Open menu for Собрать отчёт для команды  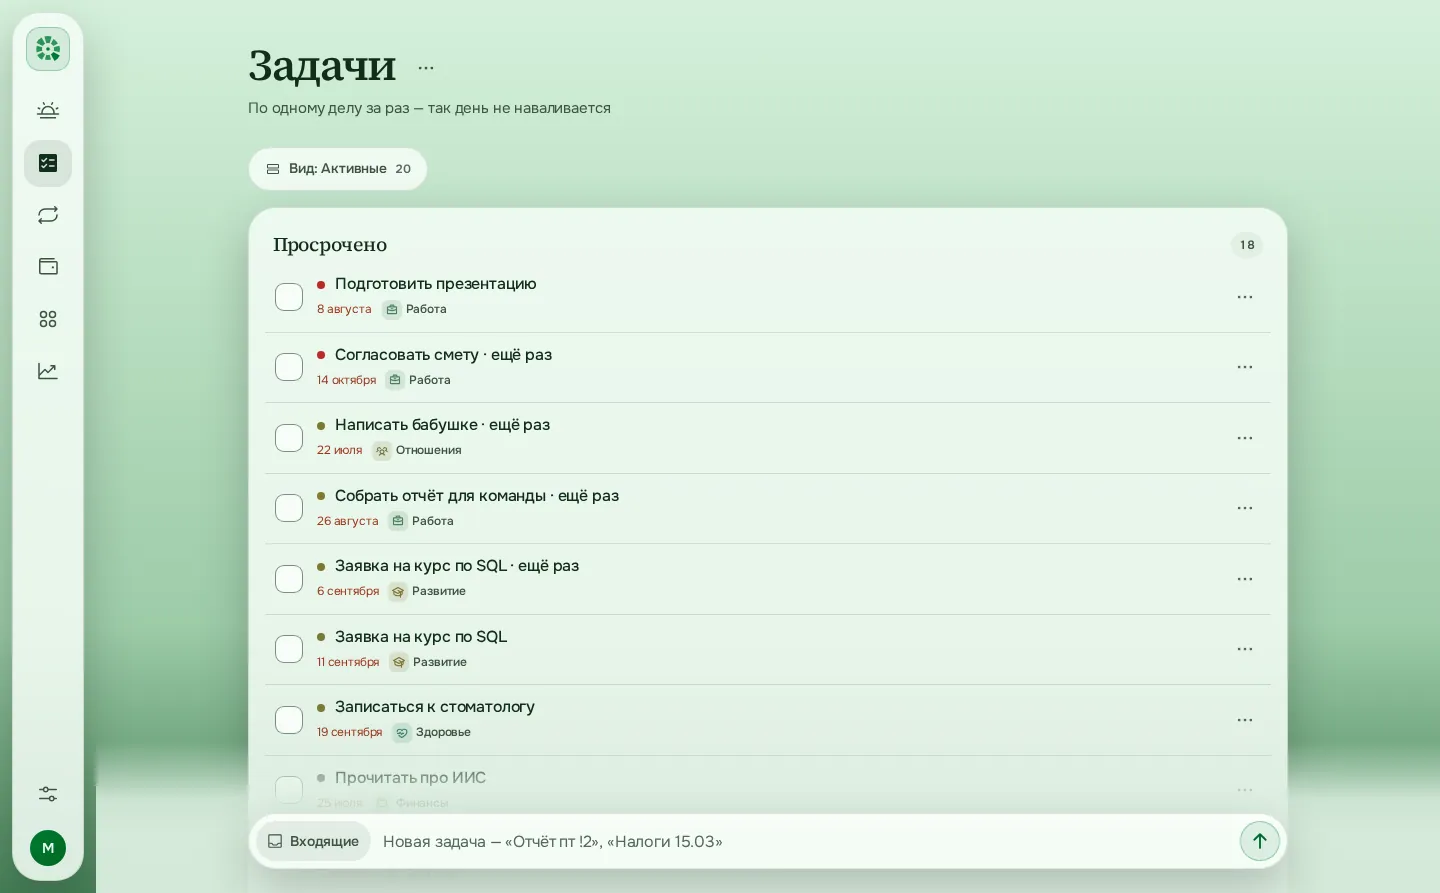click(x=1245, y=508)
